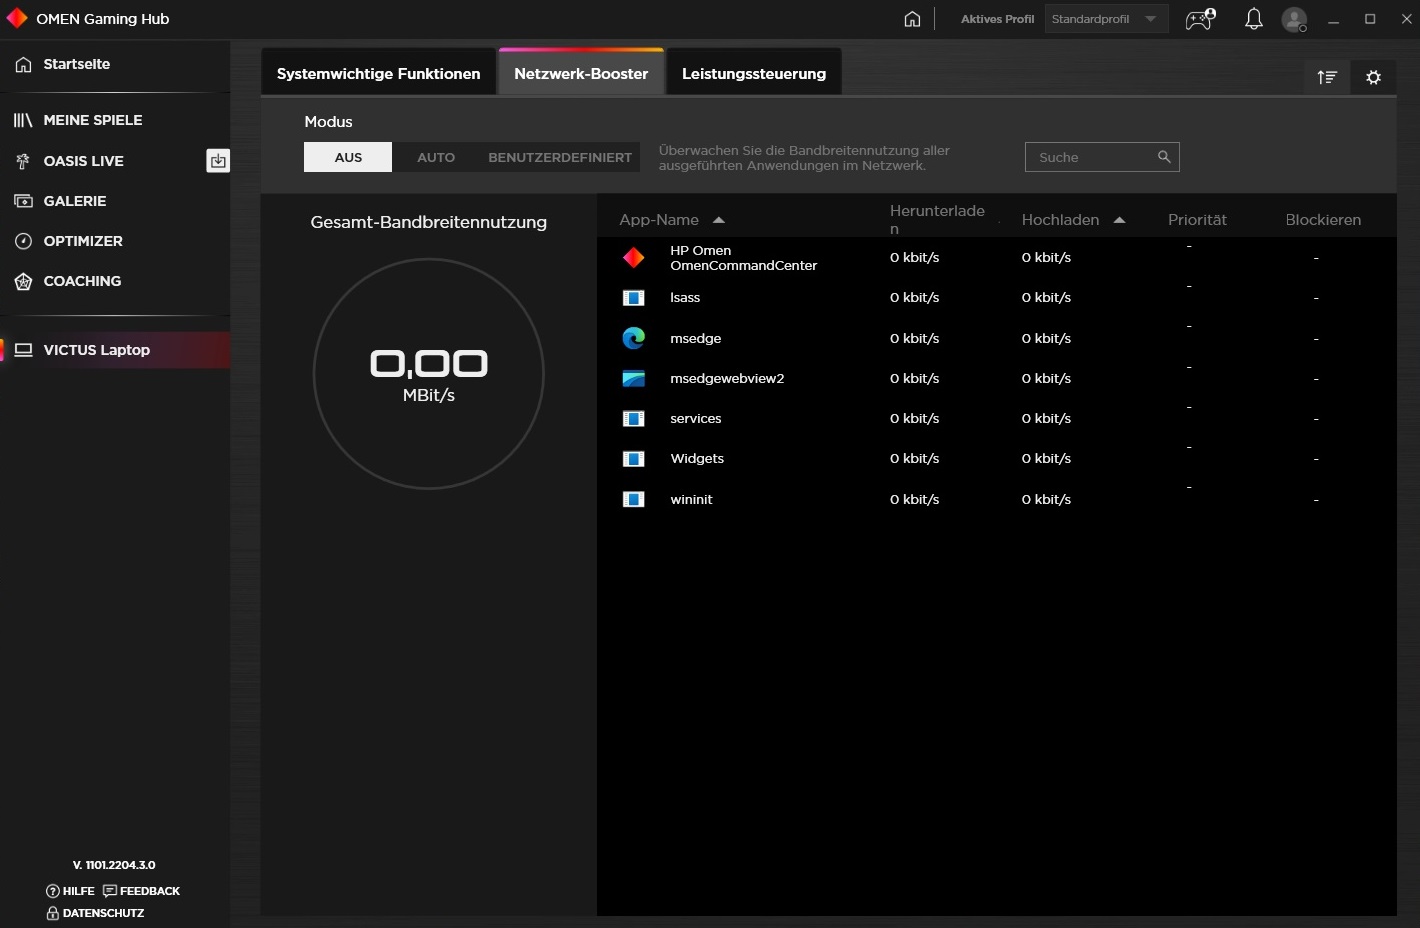Click the msedgewebview2 app icon
The image size is (1420, 928).
click(x=634, y=378)
